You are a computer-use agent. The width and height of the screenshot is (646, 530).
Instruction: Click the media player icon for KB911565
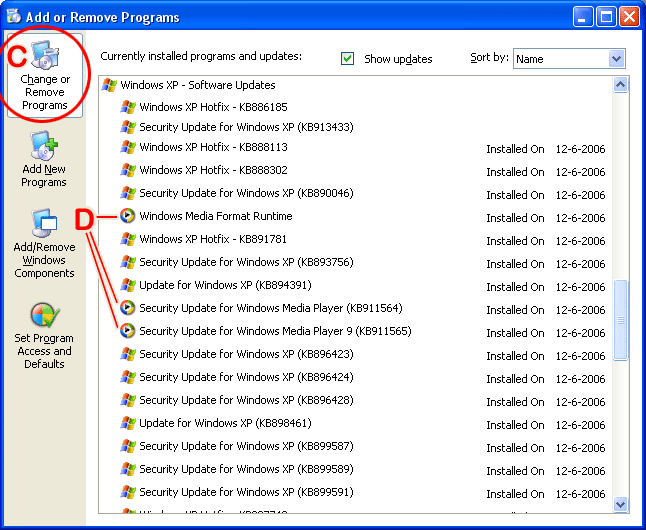point(128,331)
